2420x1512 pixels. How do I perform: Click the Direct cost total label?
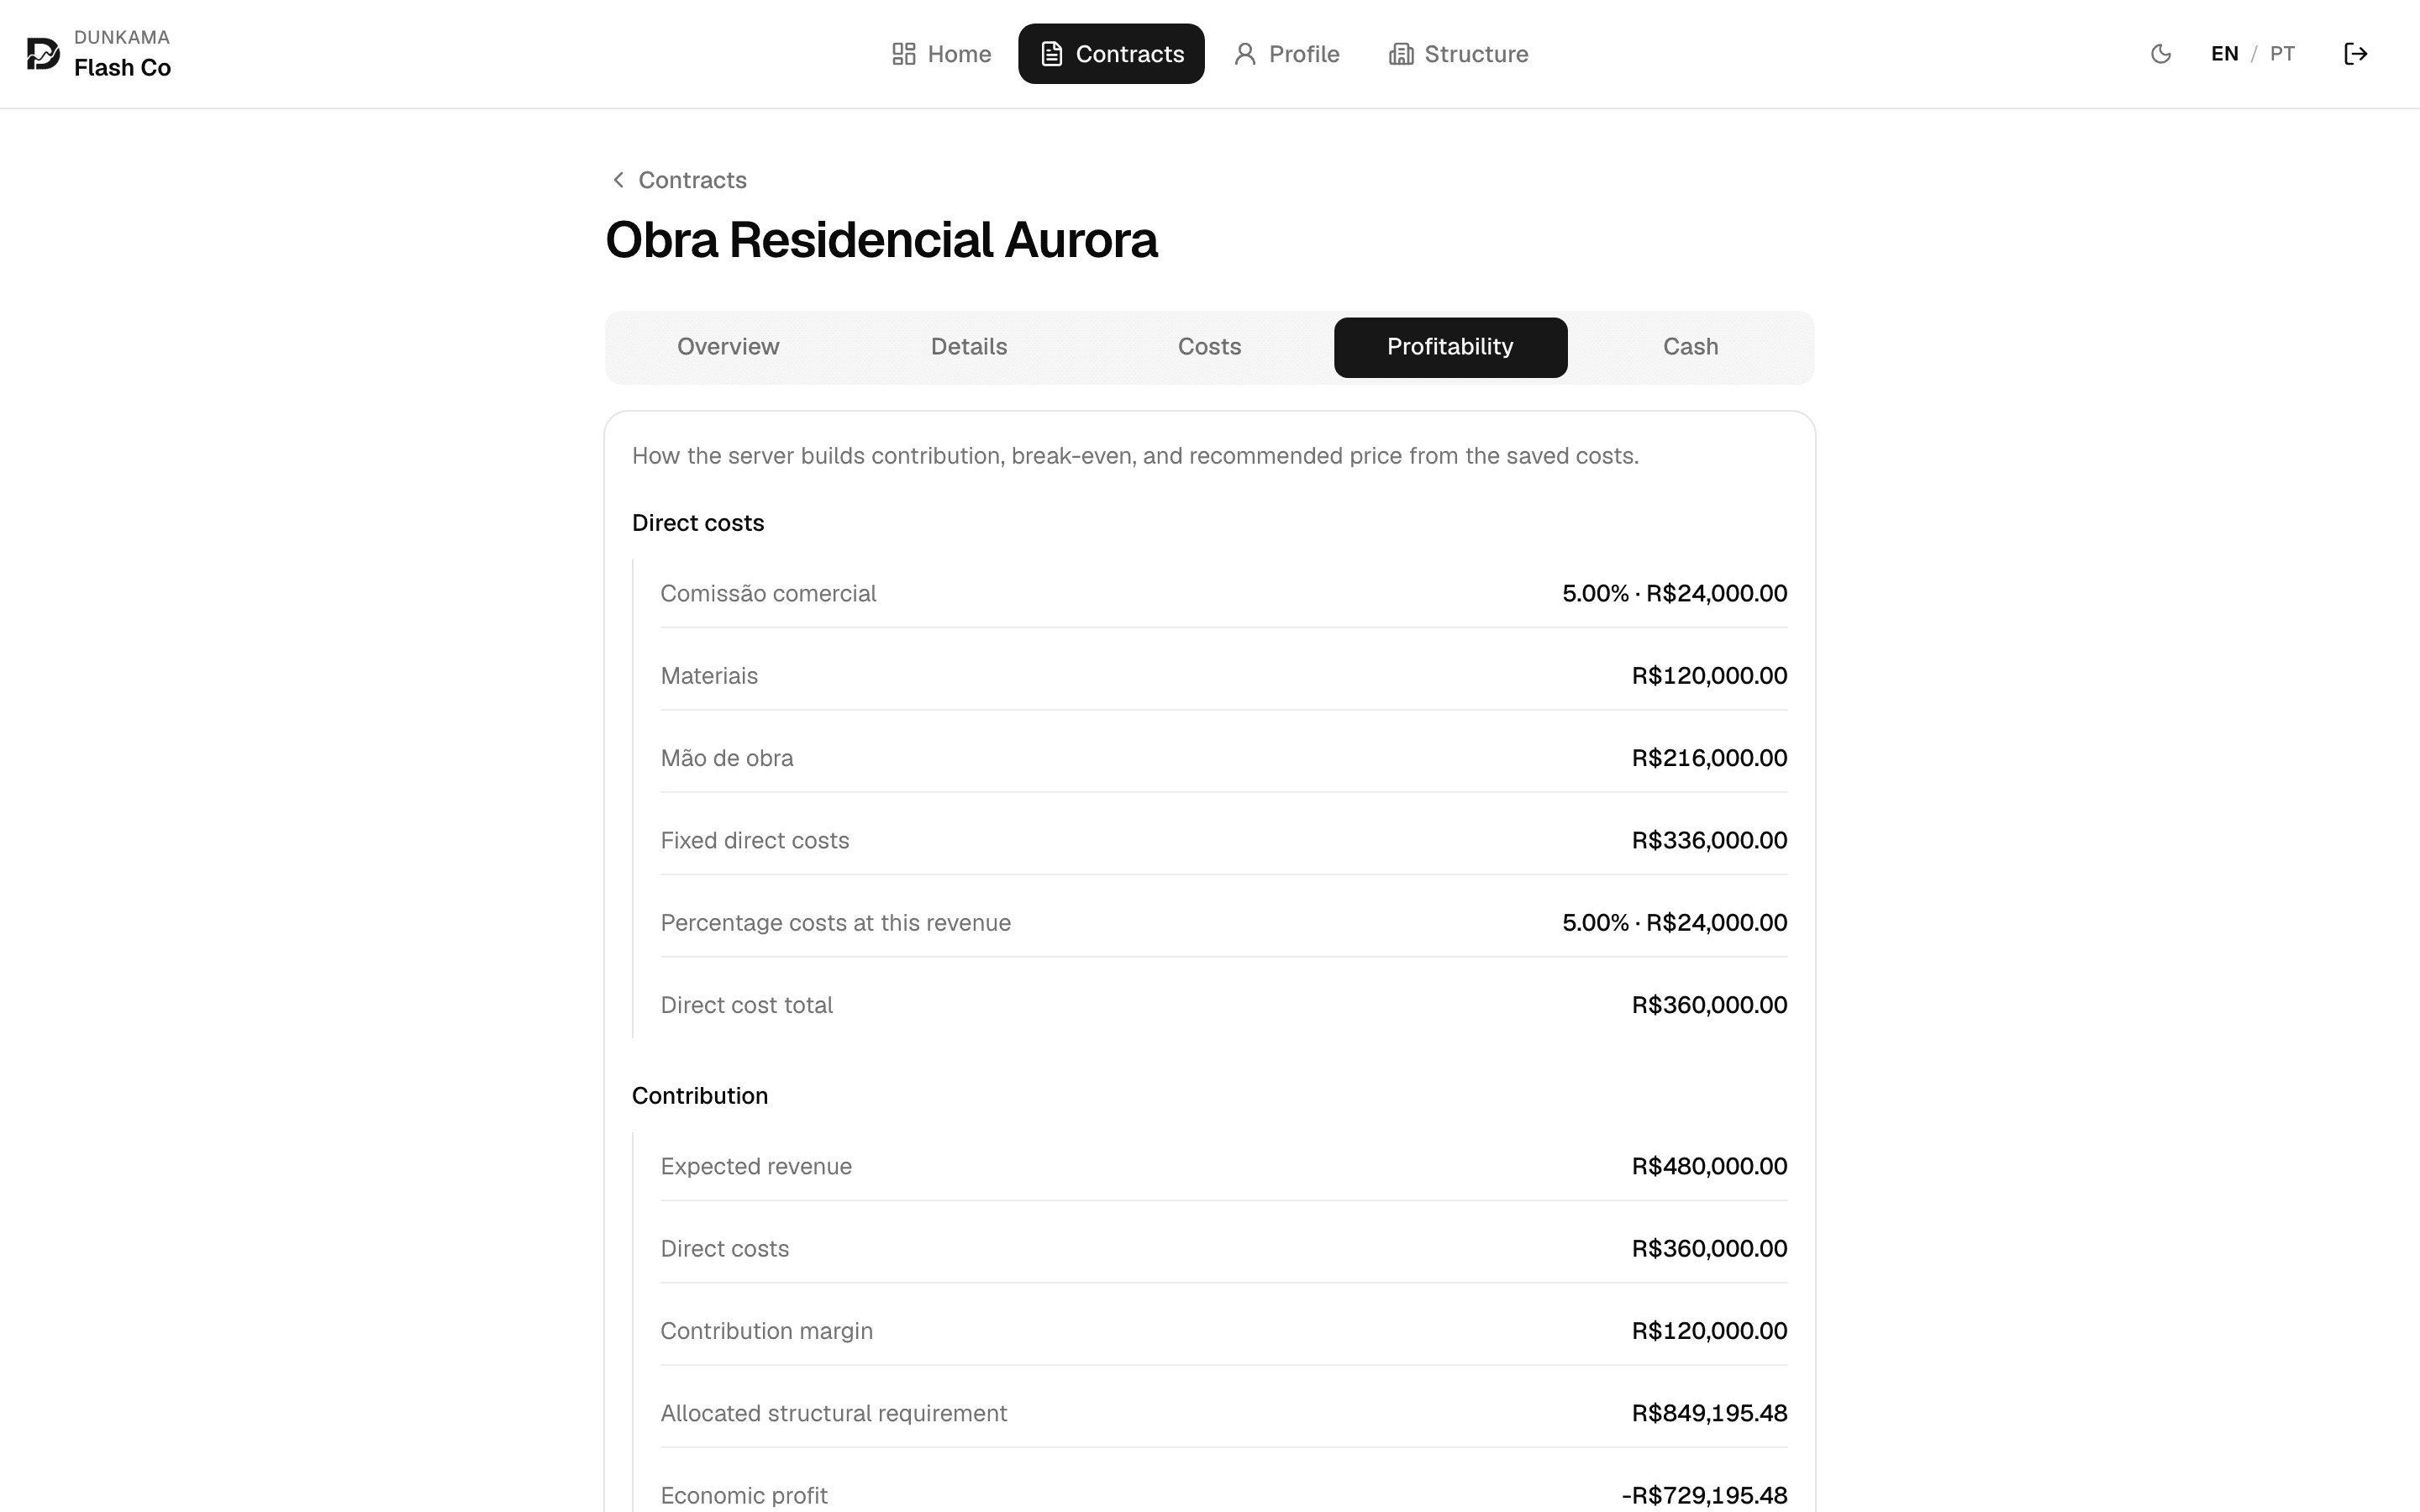point(747,1005)
